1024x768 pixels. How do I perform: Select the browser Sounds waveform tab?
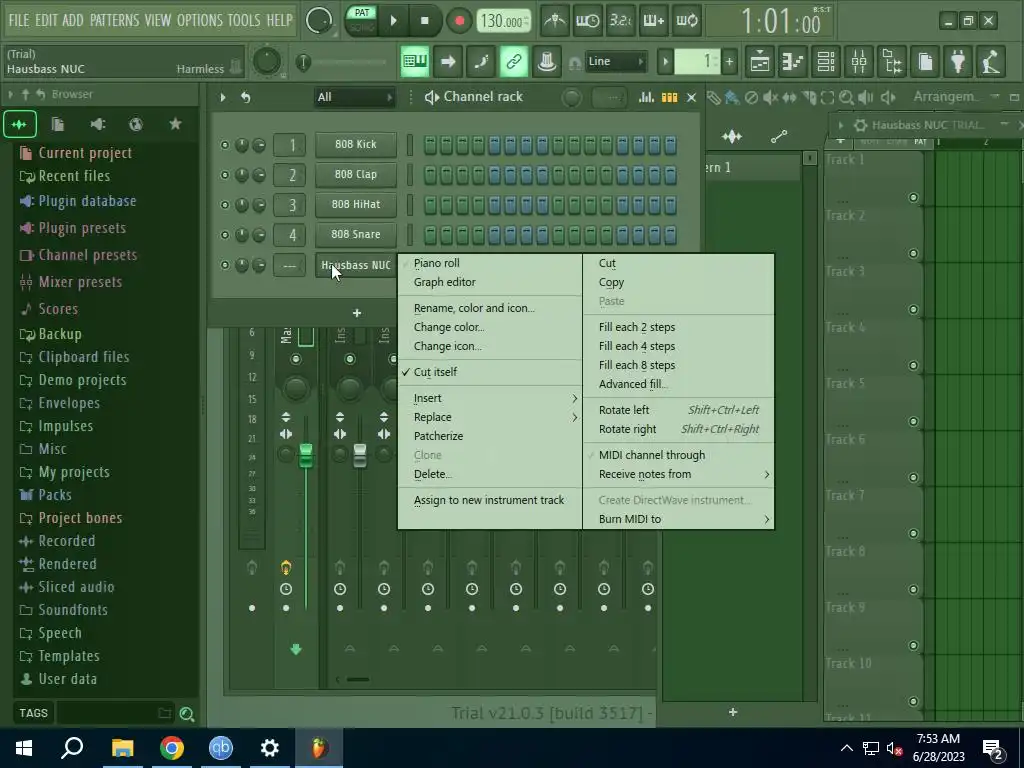point(20,124)
